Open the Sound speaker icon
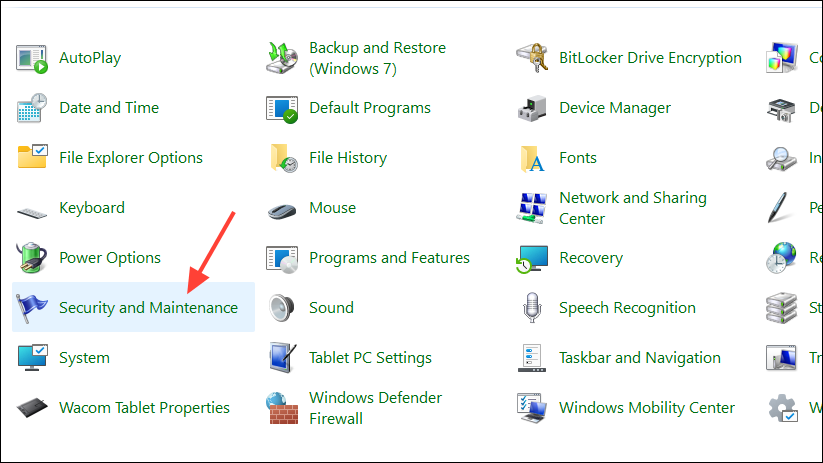Image resolution: width=823 pixels, height=463 pixels. pos(282,308)
